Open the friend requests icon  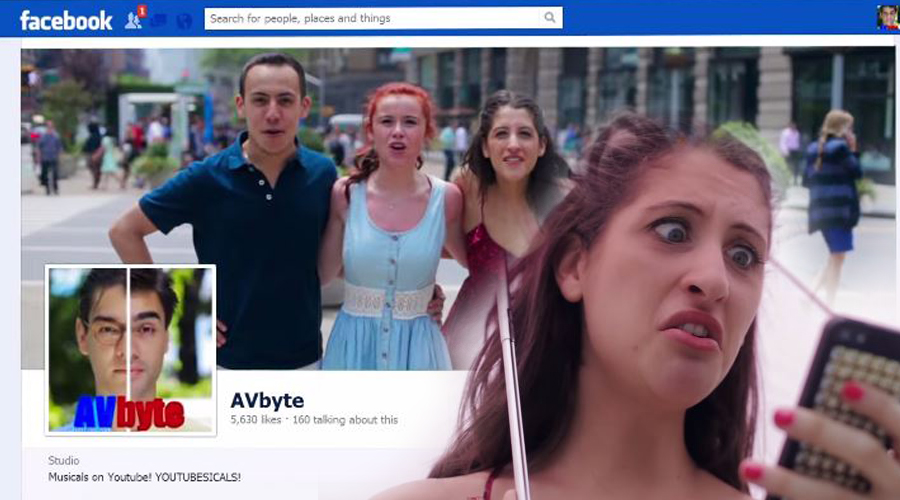click(132, 20)
